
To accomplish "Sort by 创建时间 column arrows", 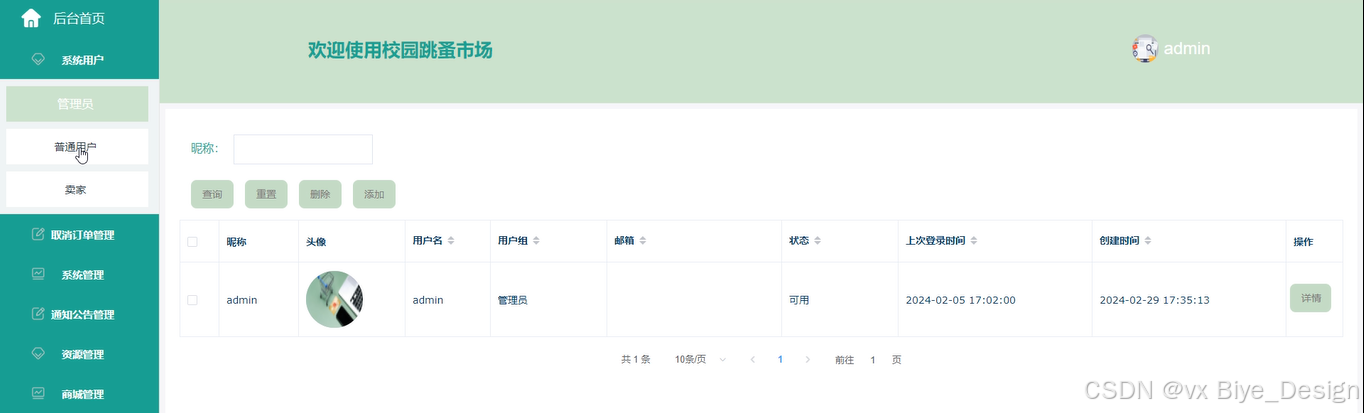I will pos(1148,241).
